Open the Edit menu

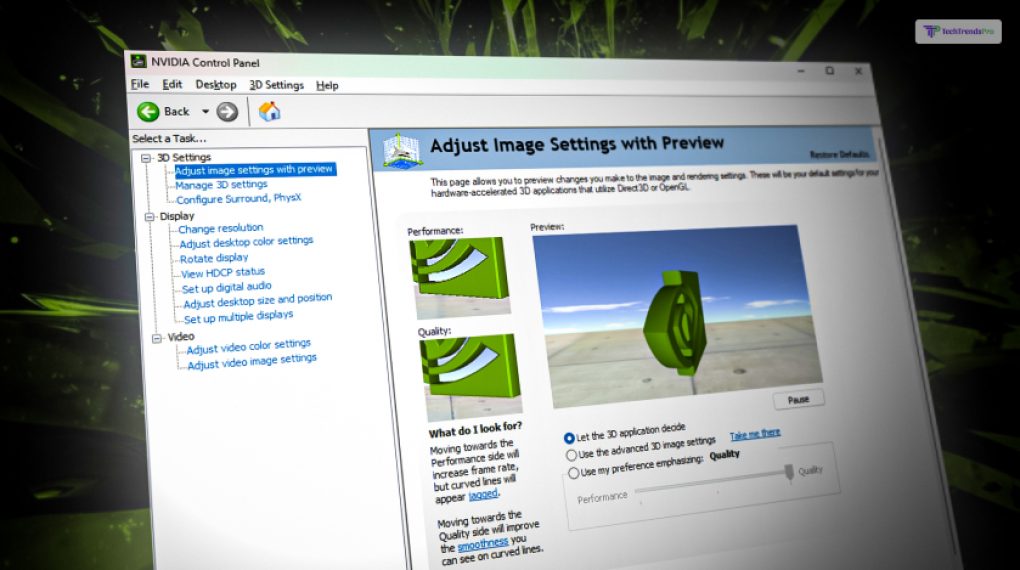pos(172,84)
